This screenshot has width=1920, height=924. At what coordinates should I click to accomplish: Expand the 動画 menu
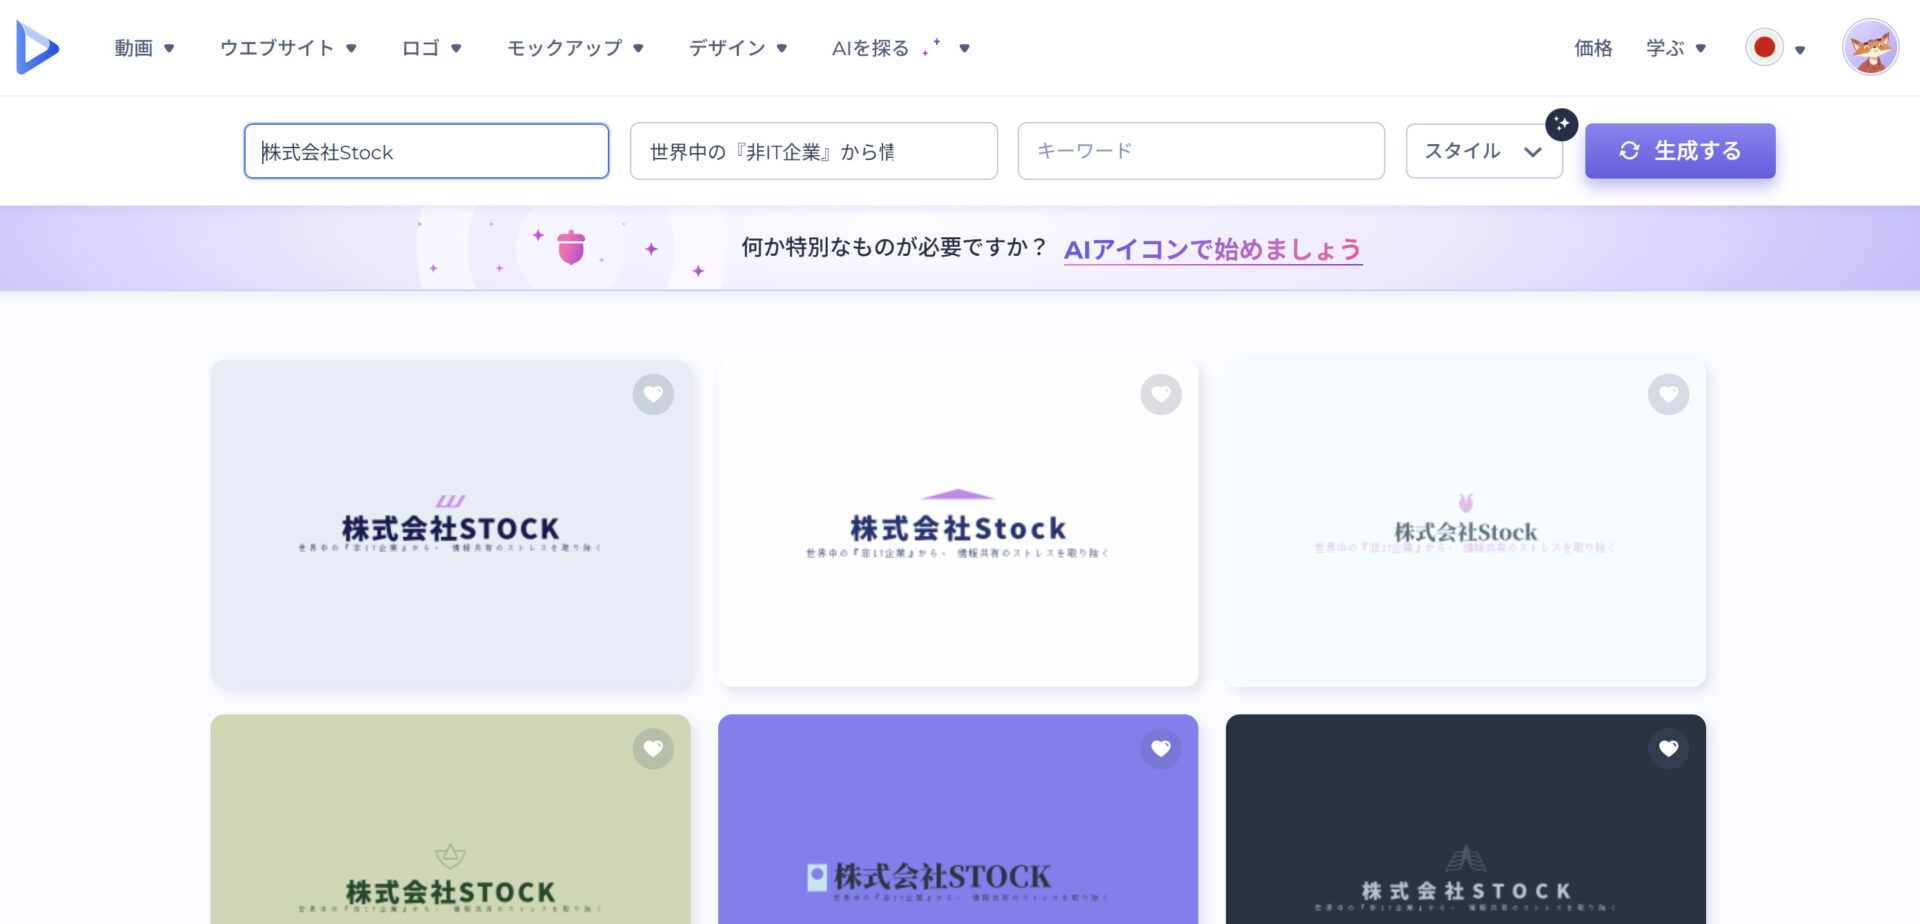[144, 48]
